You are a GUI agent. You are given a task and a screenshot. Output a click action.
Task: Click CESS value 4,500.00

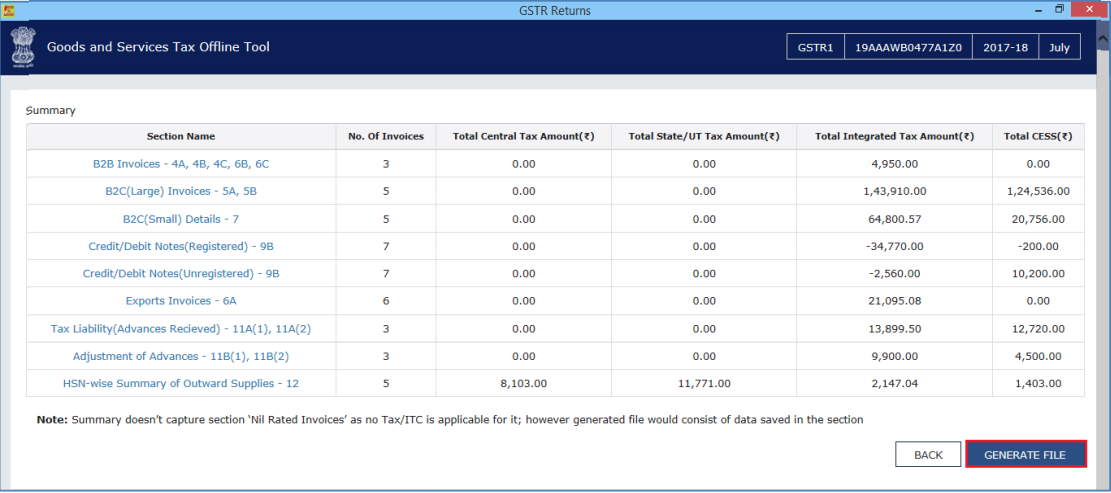pyautogui.click(x=1038, y=356)
